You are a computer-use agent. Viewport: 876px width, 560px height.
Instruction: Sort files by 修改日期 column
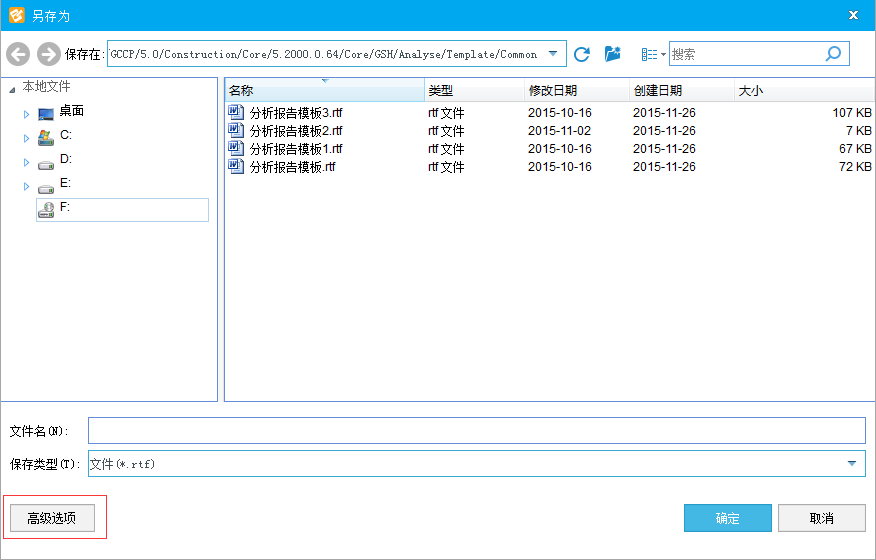click(552, 91)
